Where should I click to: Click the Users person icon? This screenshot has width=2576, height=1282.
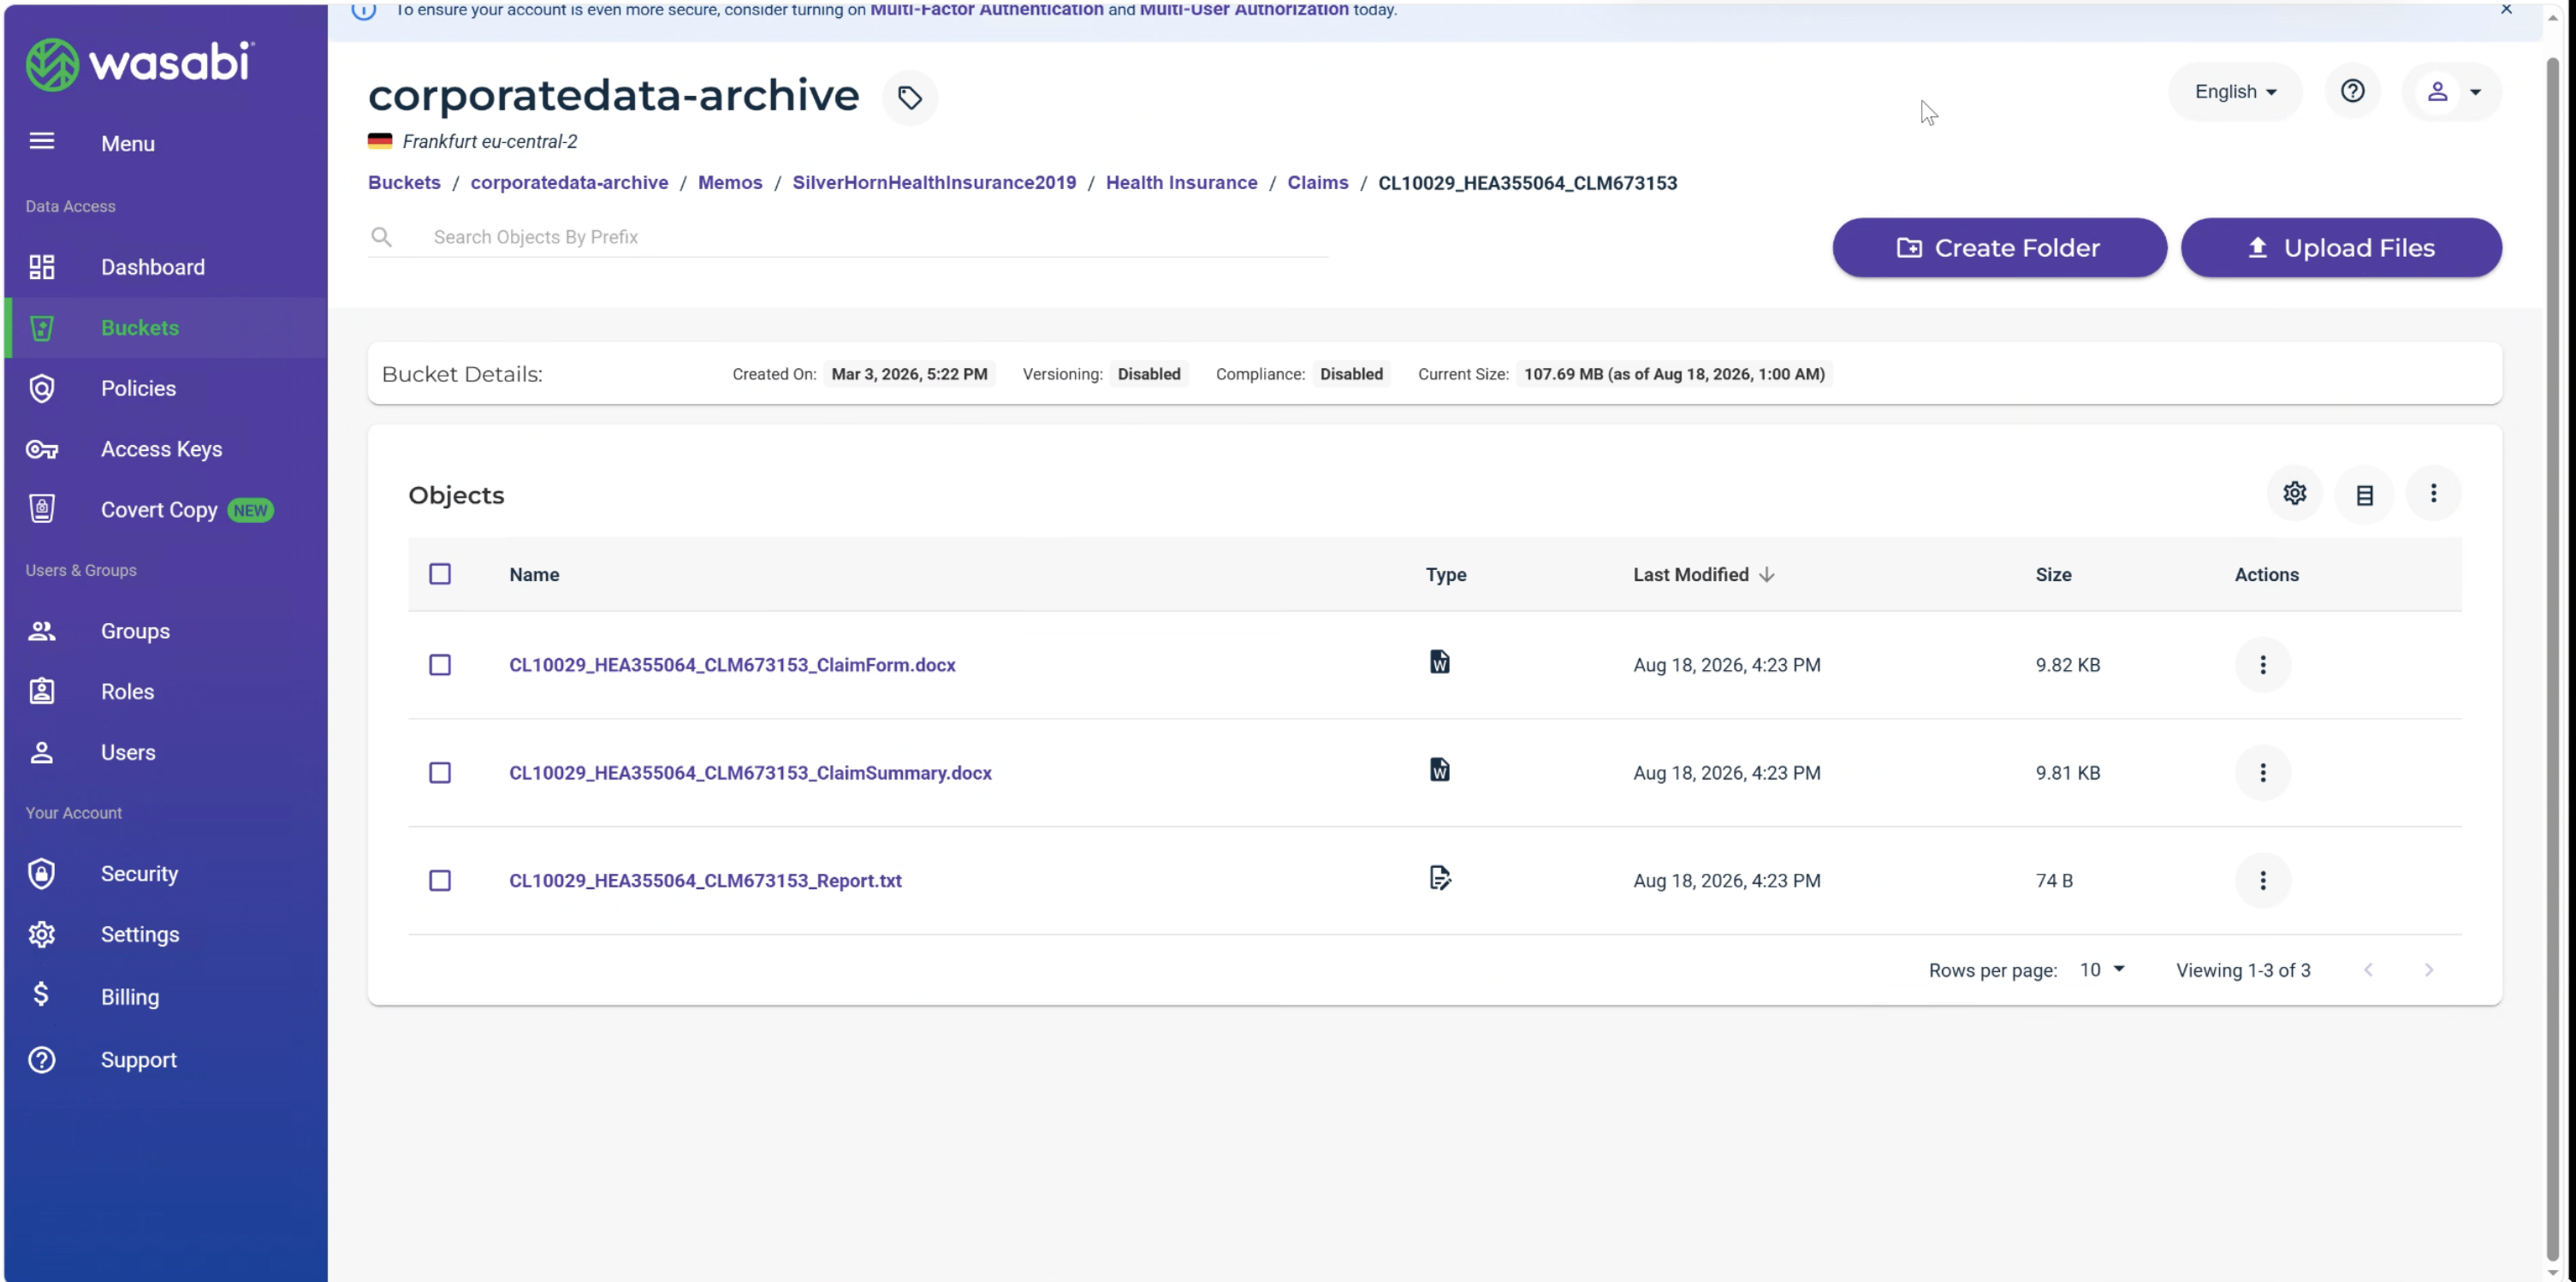click(42, 752)
